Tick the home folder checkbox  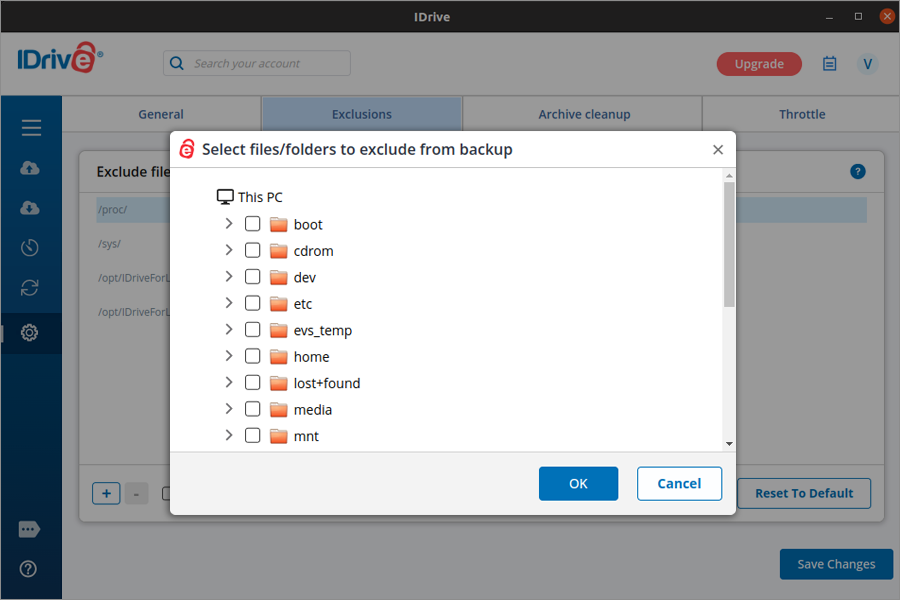252,356
